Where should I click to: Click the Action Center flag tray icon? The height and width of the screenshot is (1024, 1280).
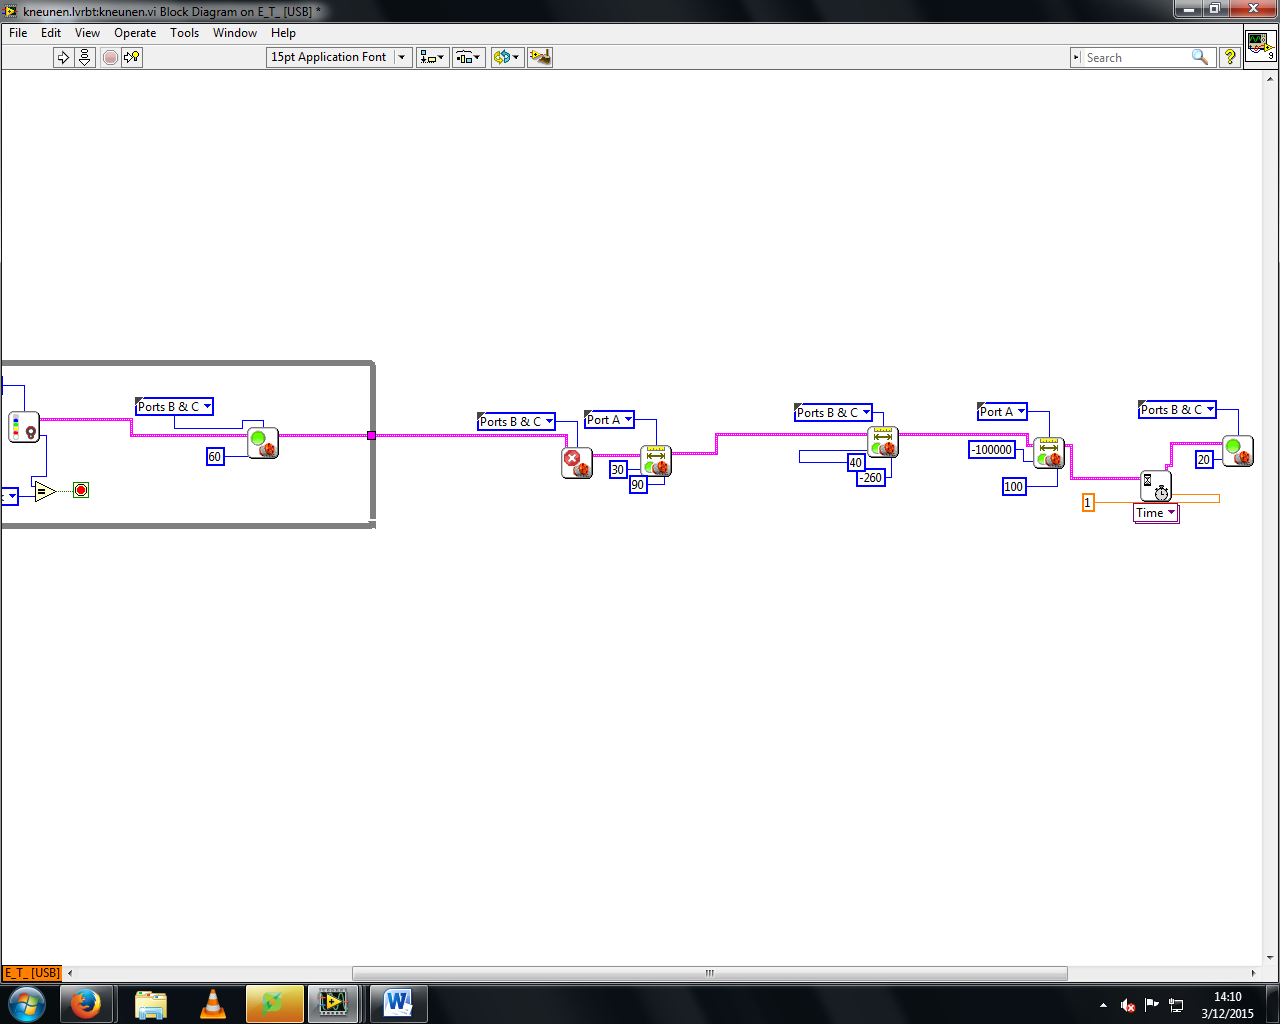1152,1005
